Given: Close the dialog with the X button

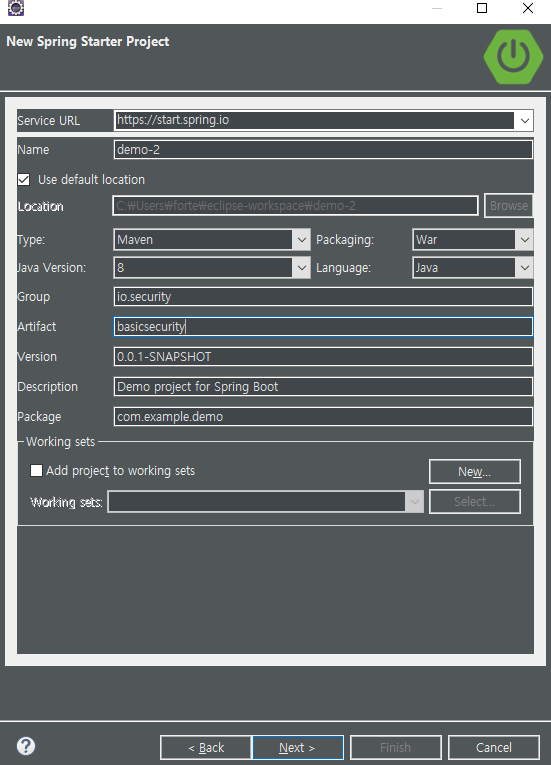Looking at the screenshot, I should click(x=528, y=8).
